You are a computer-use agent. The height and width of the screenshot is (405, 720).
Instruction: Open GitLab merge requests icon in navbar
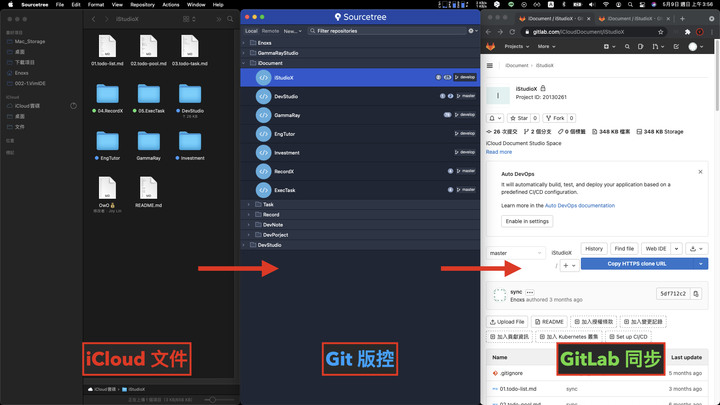point(657,46)
